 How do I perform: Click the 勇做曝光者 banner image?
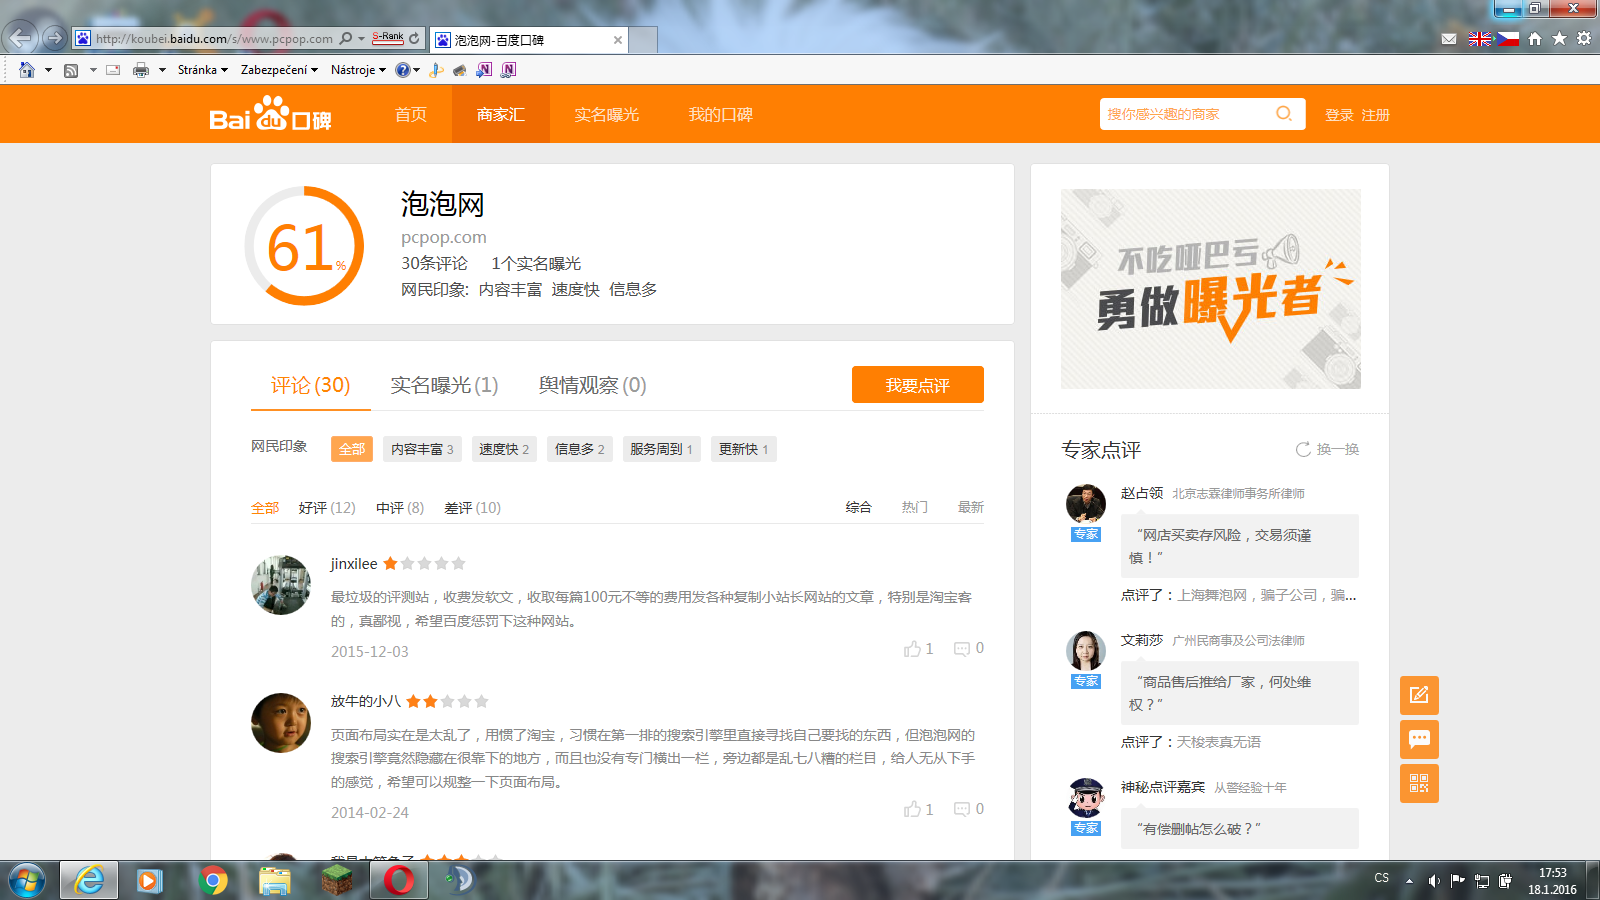click(x=1211, y=289)
